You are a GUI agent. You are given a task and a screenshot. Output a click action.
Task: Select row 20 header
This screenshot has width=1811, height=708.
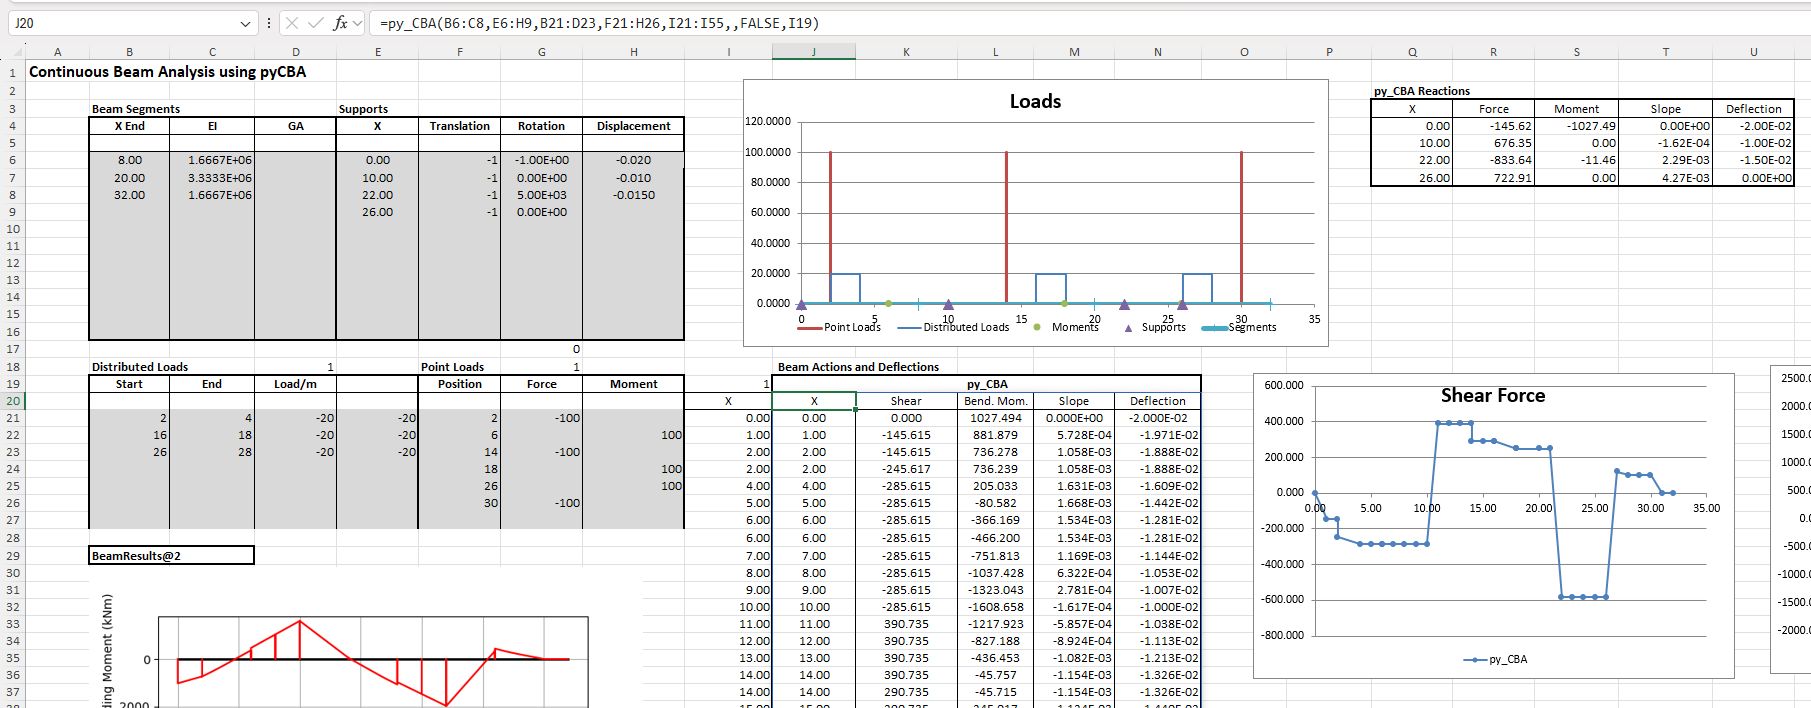[12, 401]
